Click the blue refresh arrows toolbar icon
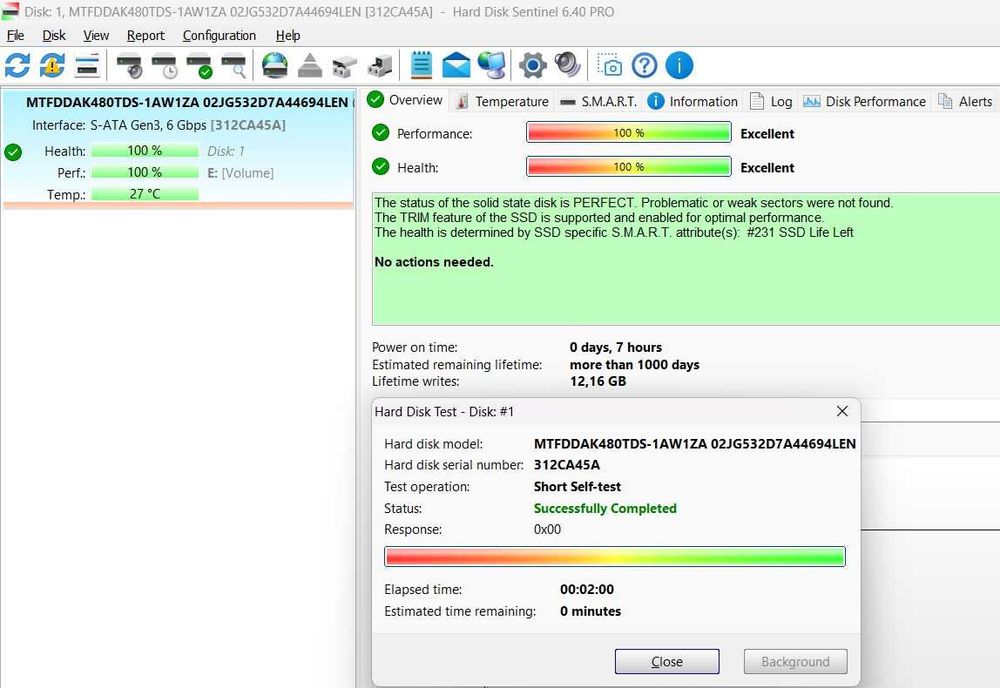This screenshot has width=1000, height=688. tap(17, 65)
